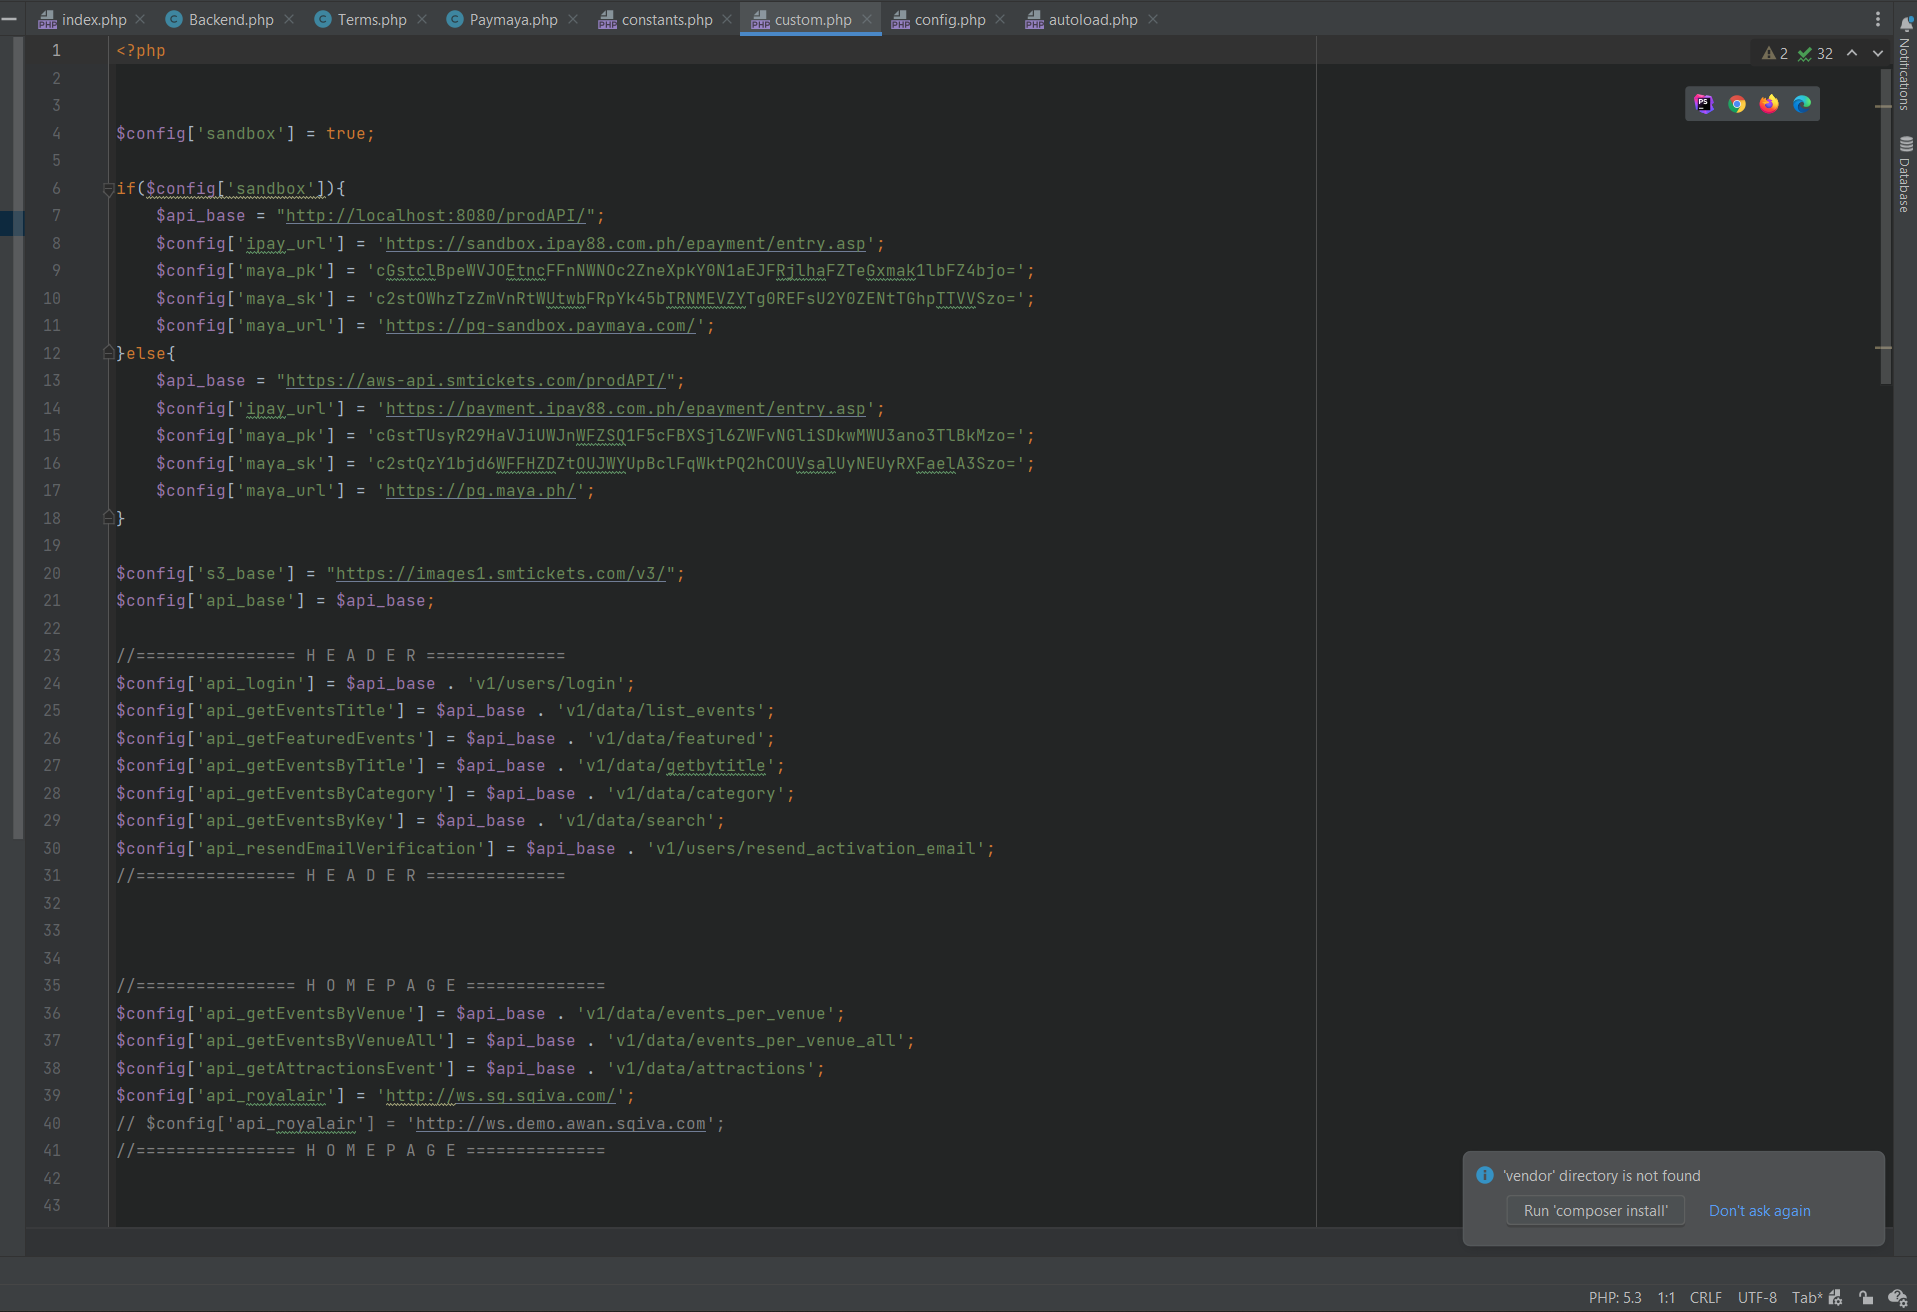The width and height of the screenshot is (1917, 1312).
Task: Collapse the if sandbox code block
Action: click(108, 189)
